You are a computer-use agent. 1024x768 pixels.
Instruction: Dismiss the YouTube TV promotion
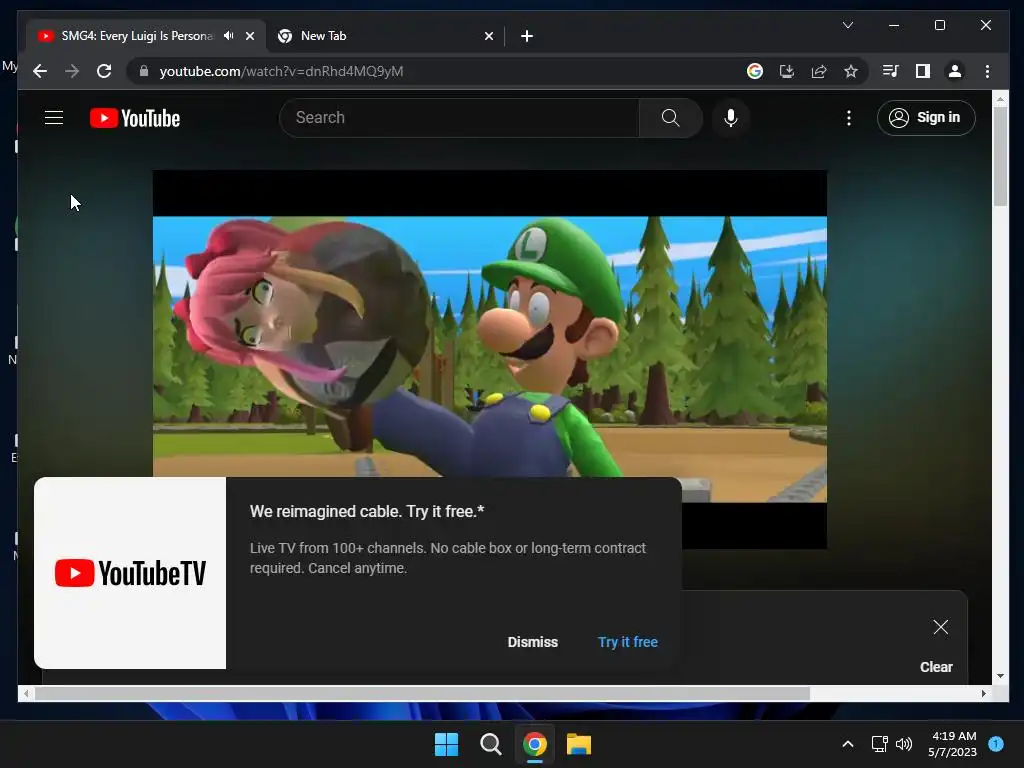[533, 642]
